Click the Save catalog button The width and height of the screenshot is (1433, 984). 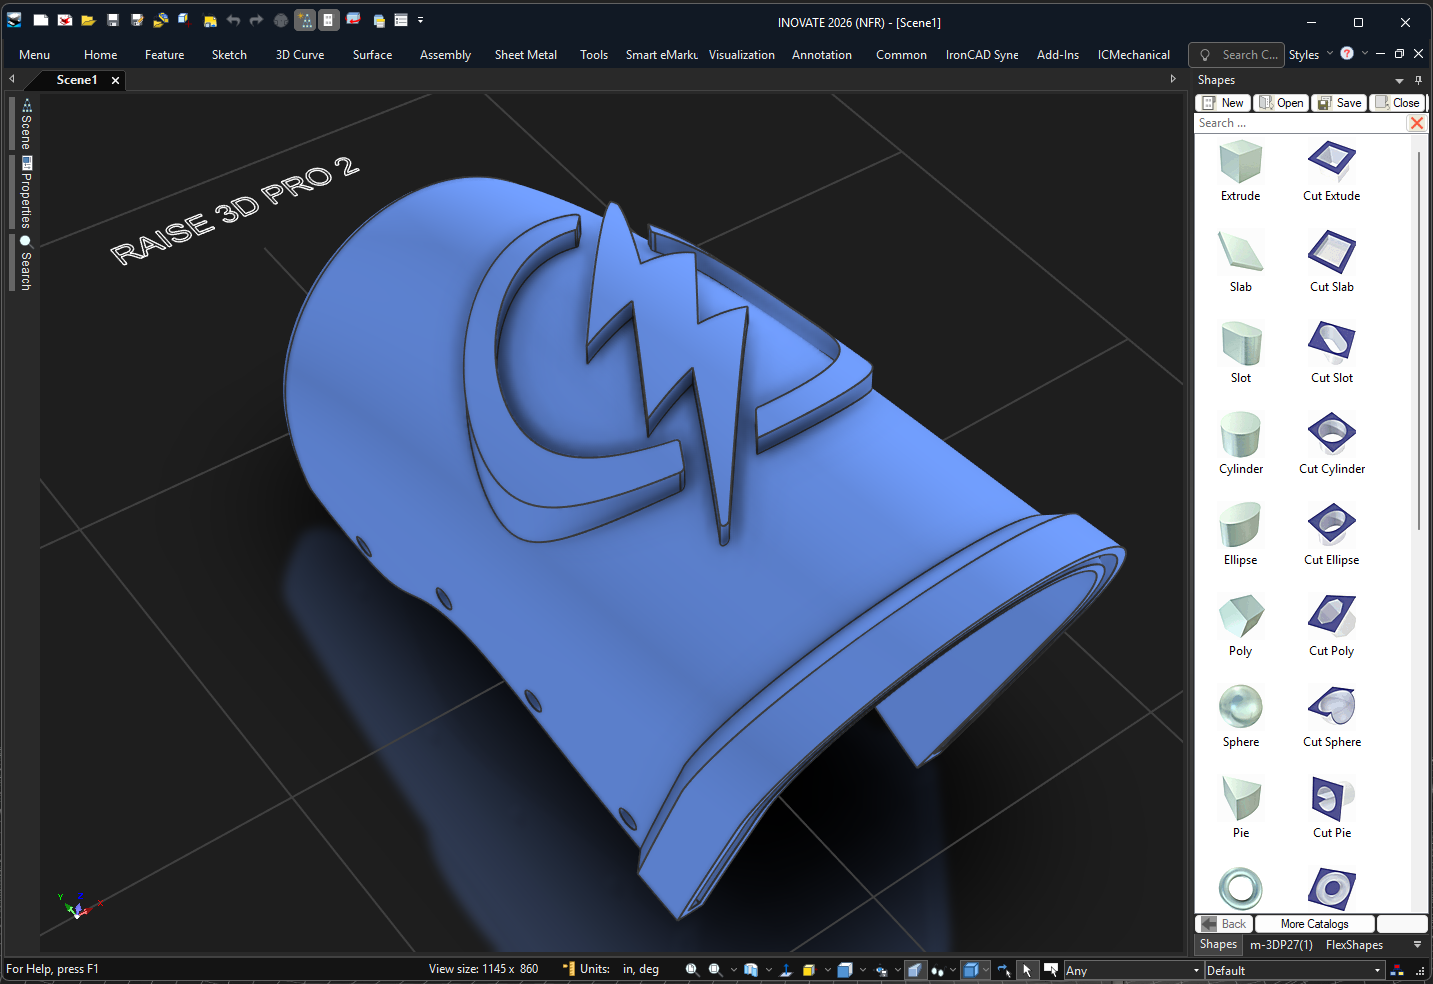(1339, 103)
